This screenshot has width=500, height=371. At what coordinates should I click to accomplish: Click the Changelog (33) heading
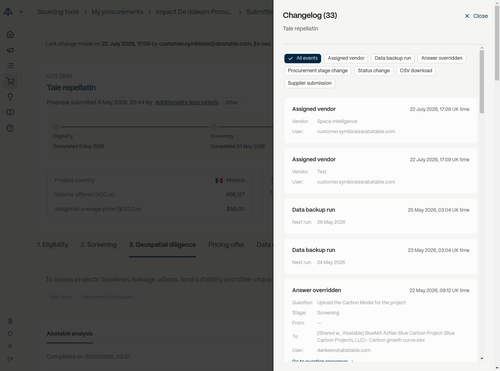click(310, 15)
